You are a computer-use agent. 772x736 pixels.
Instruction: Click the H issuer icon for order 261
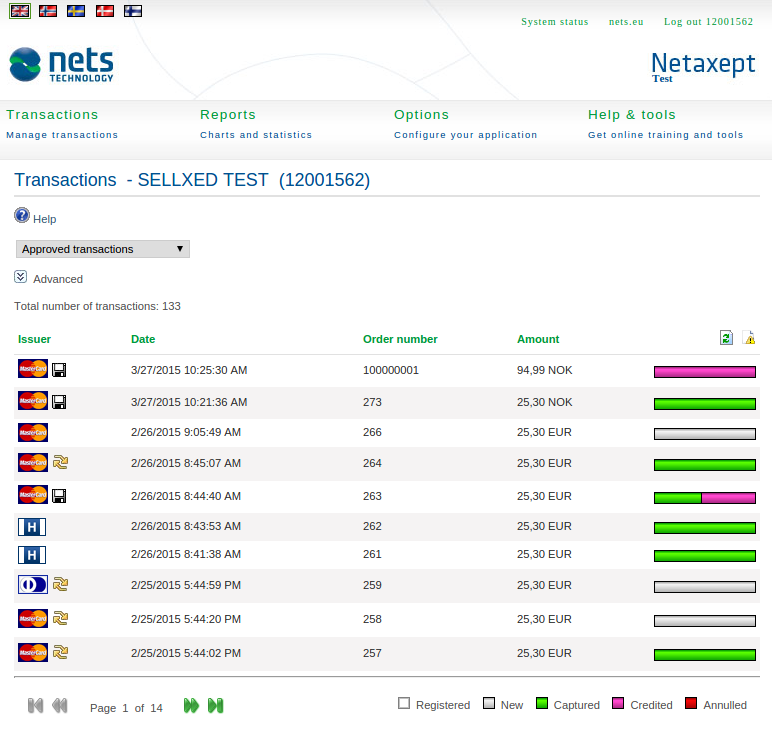coord(32,555)
